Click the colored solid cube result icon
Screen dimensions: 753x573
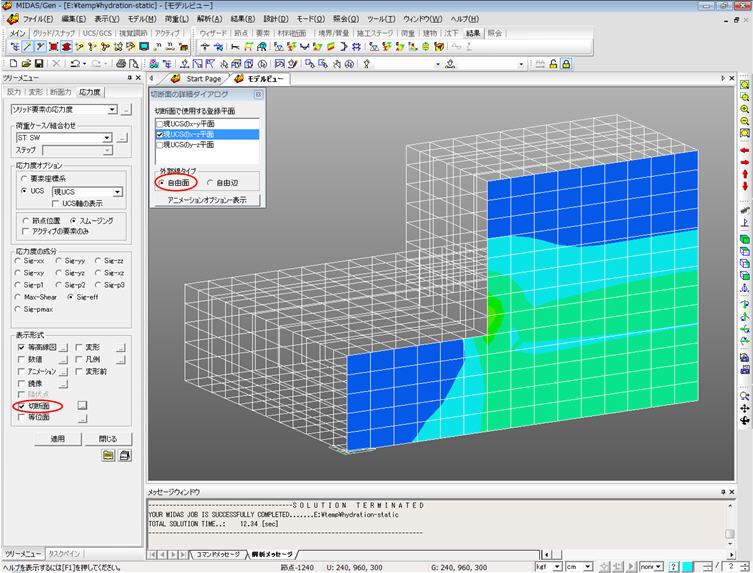click(438, 47)
